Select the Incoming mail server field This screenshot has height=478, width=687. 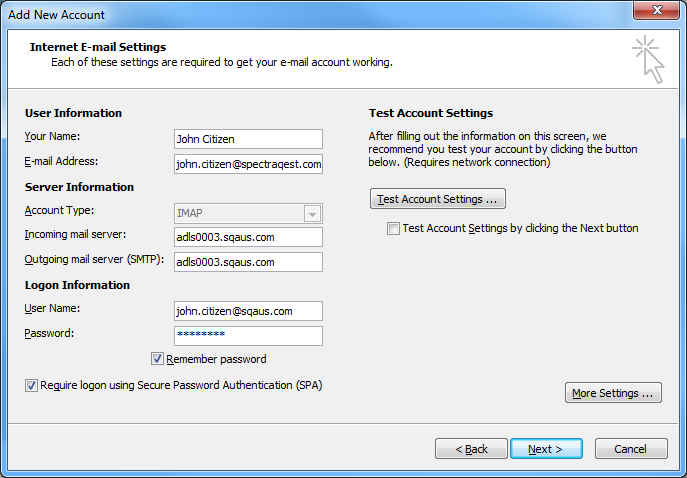[247, 237]
